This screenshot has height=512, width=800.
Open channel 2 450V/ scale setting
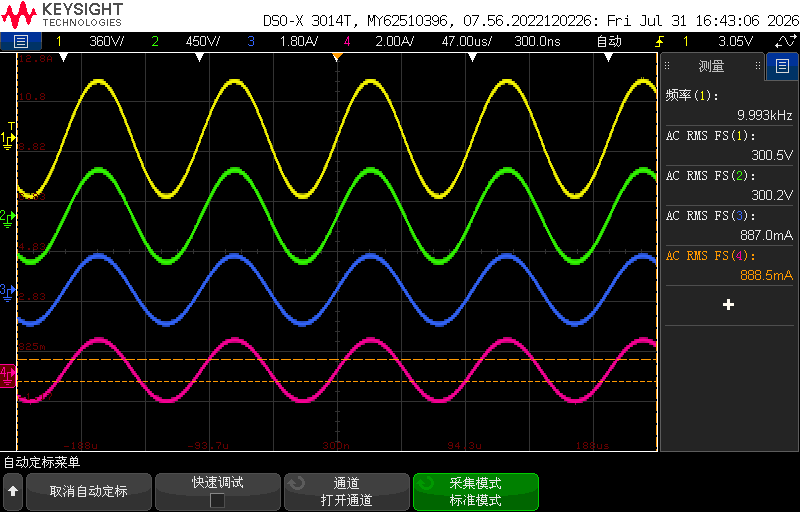(x=203, y=41)
